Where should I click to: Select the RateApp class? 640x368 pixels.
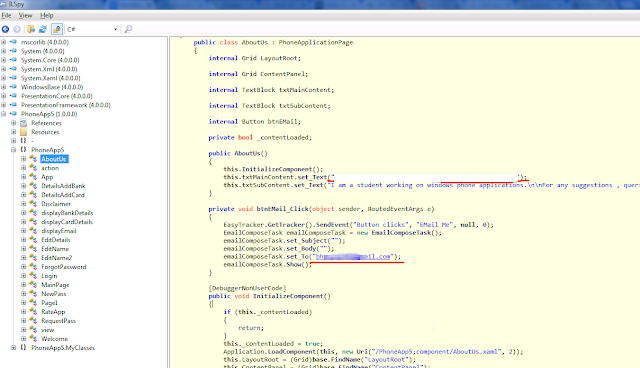(x=53, y=311)
